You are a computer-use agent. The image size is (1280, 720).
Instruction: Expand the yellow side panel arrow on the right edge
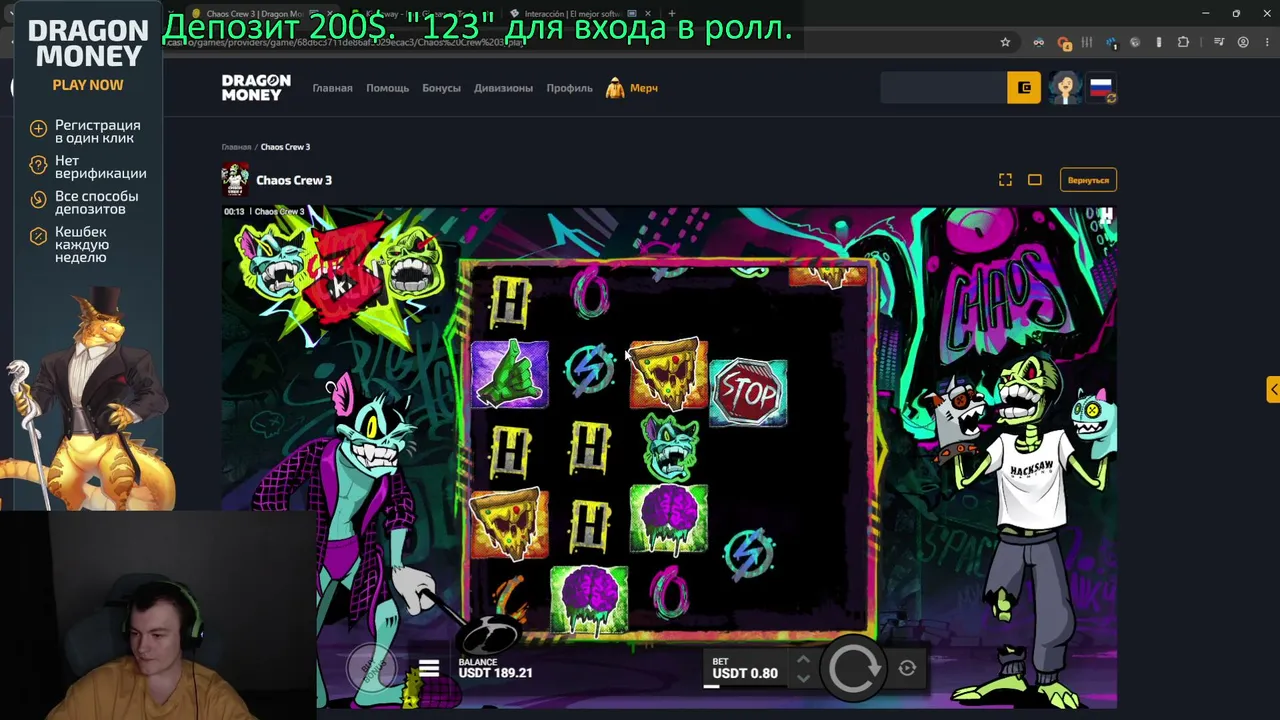1272,389
